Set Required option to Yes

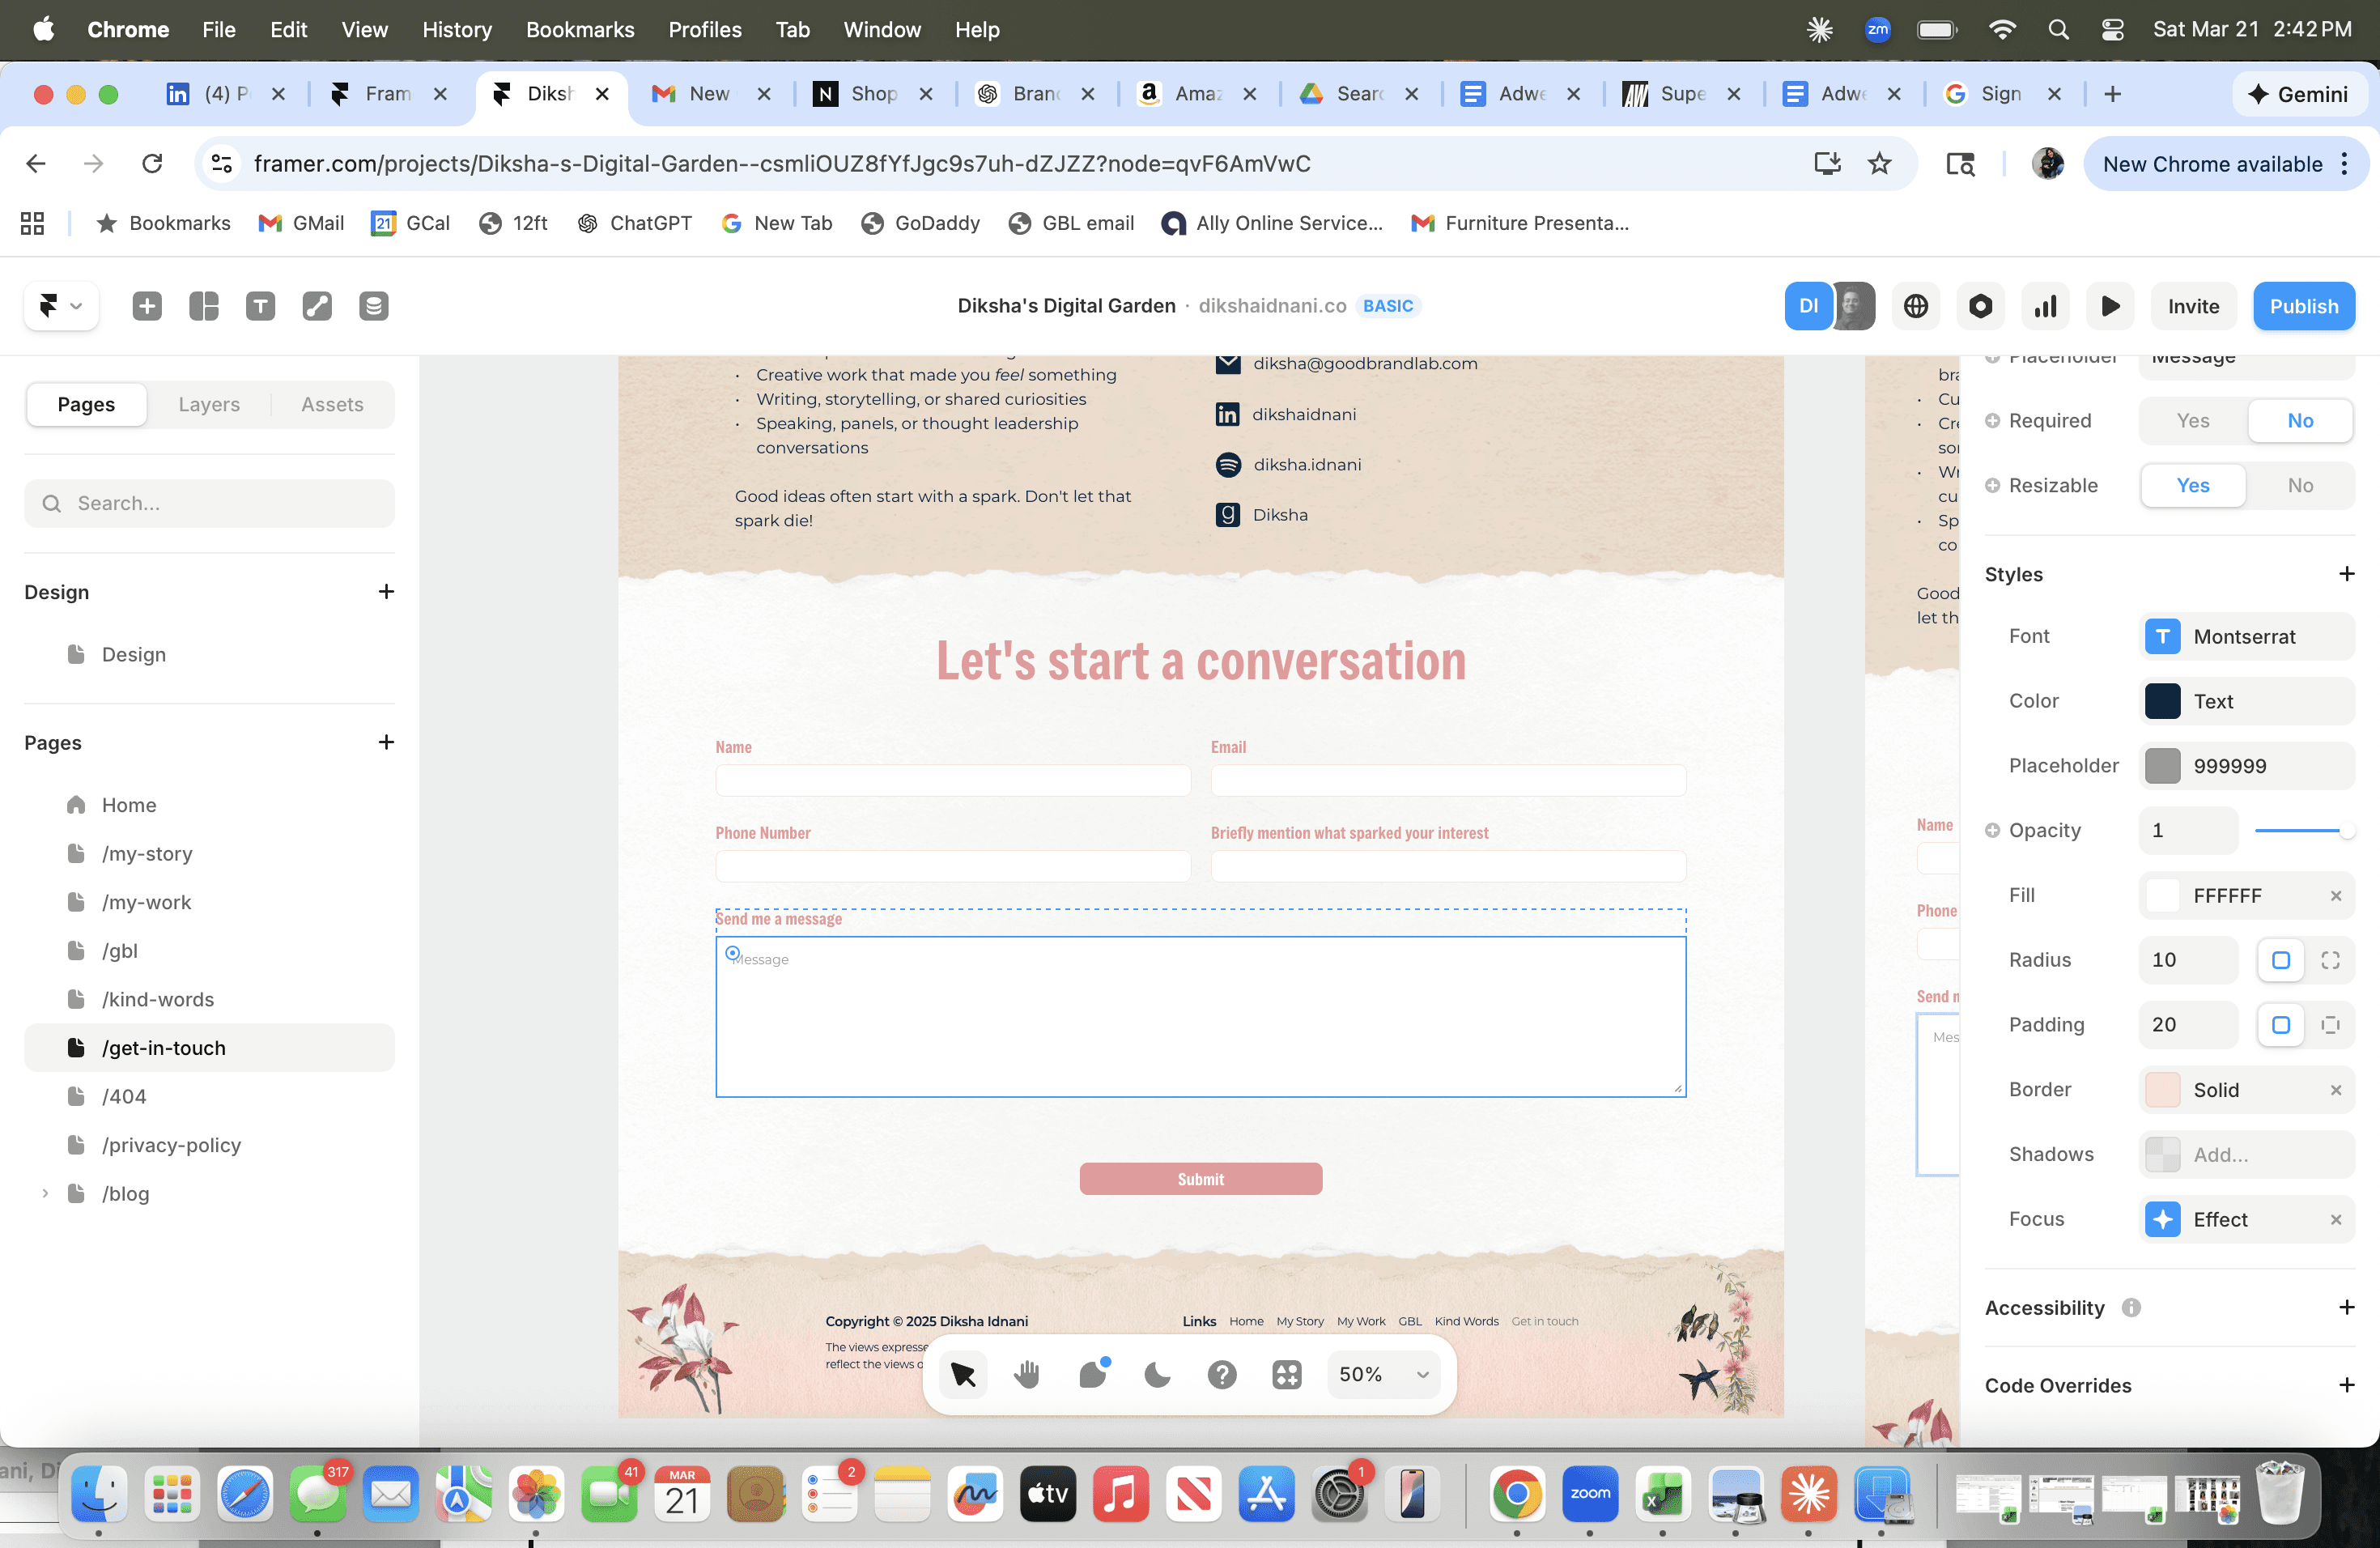2192,421
